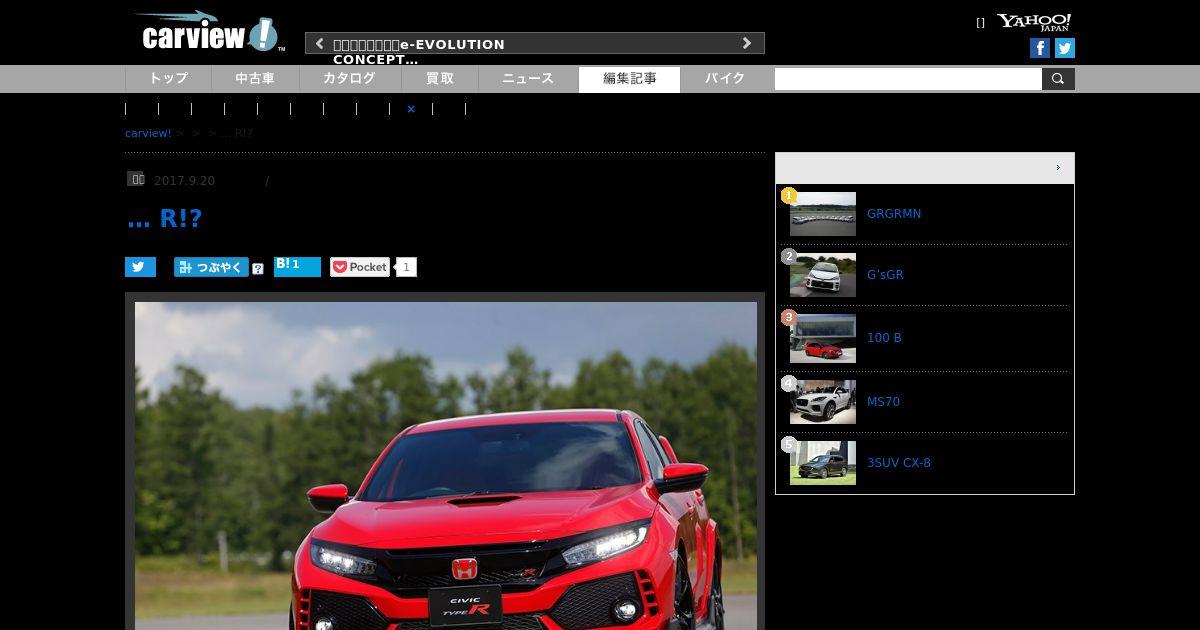
Task: Select the × item in sub-navigation
Action: [x=411, y=109]
